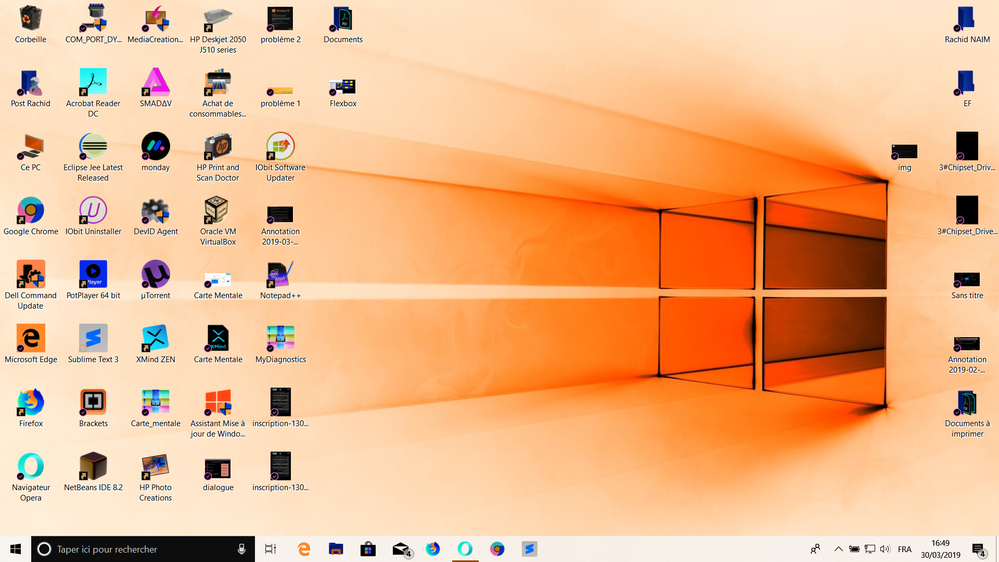999x562 pixels.
Task: Activate Cortana microphone in search box
Action: pyautogui.click(x=241, y=549)
